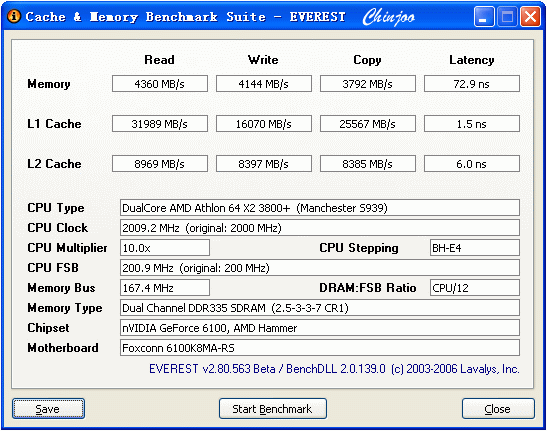Select the Memory Latency value 72.9 ns
Image resolution: width=547 pixels, height=431 pixels.
pyautogui.click(x=472, y=84)
